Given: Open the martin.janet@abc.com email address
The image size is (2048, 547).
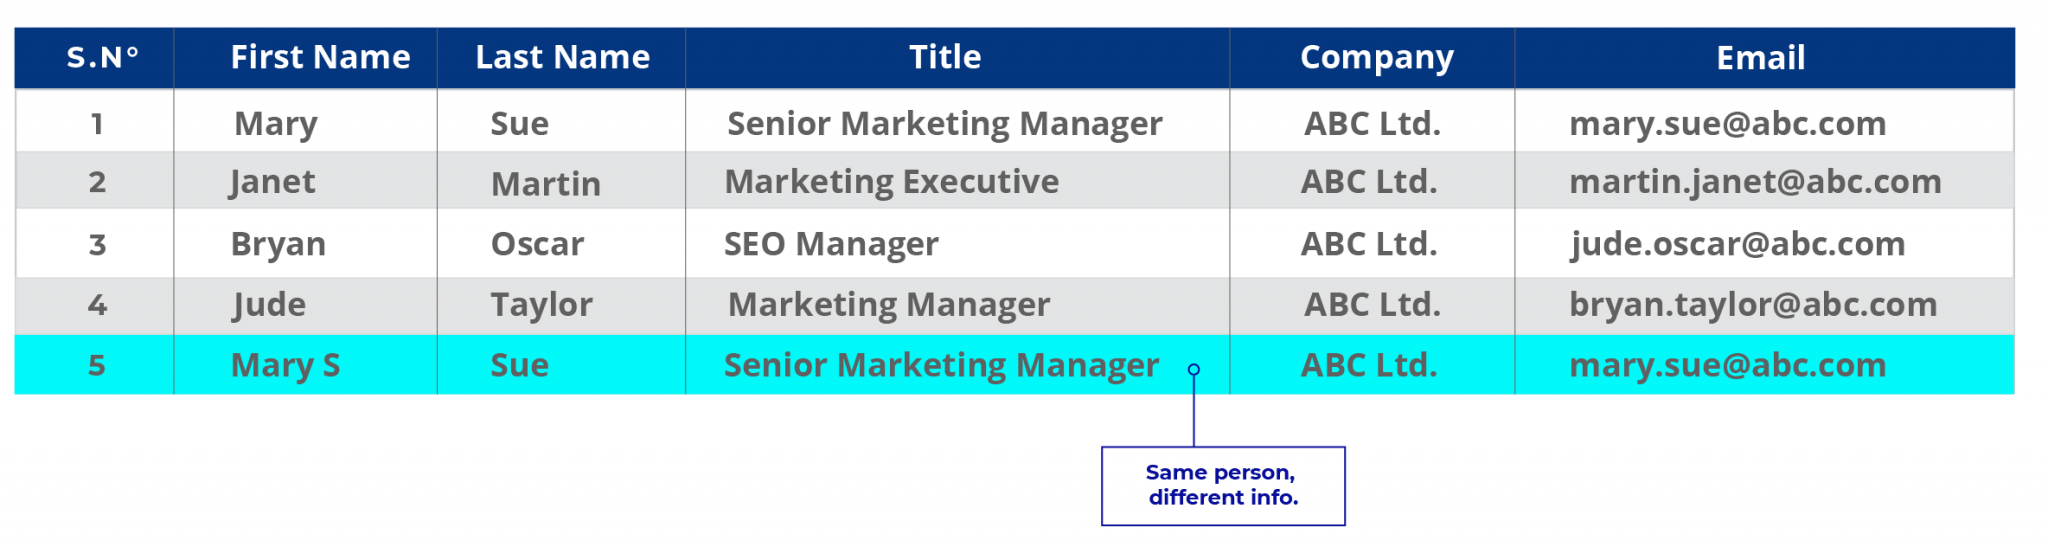Looking at the screenshot, I should tap(1755, 182).
